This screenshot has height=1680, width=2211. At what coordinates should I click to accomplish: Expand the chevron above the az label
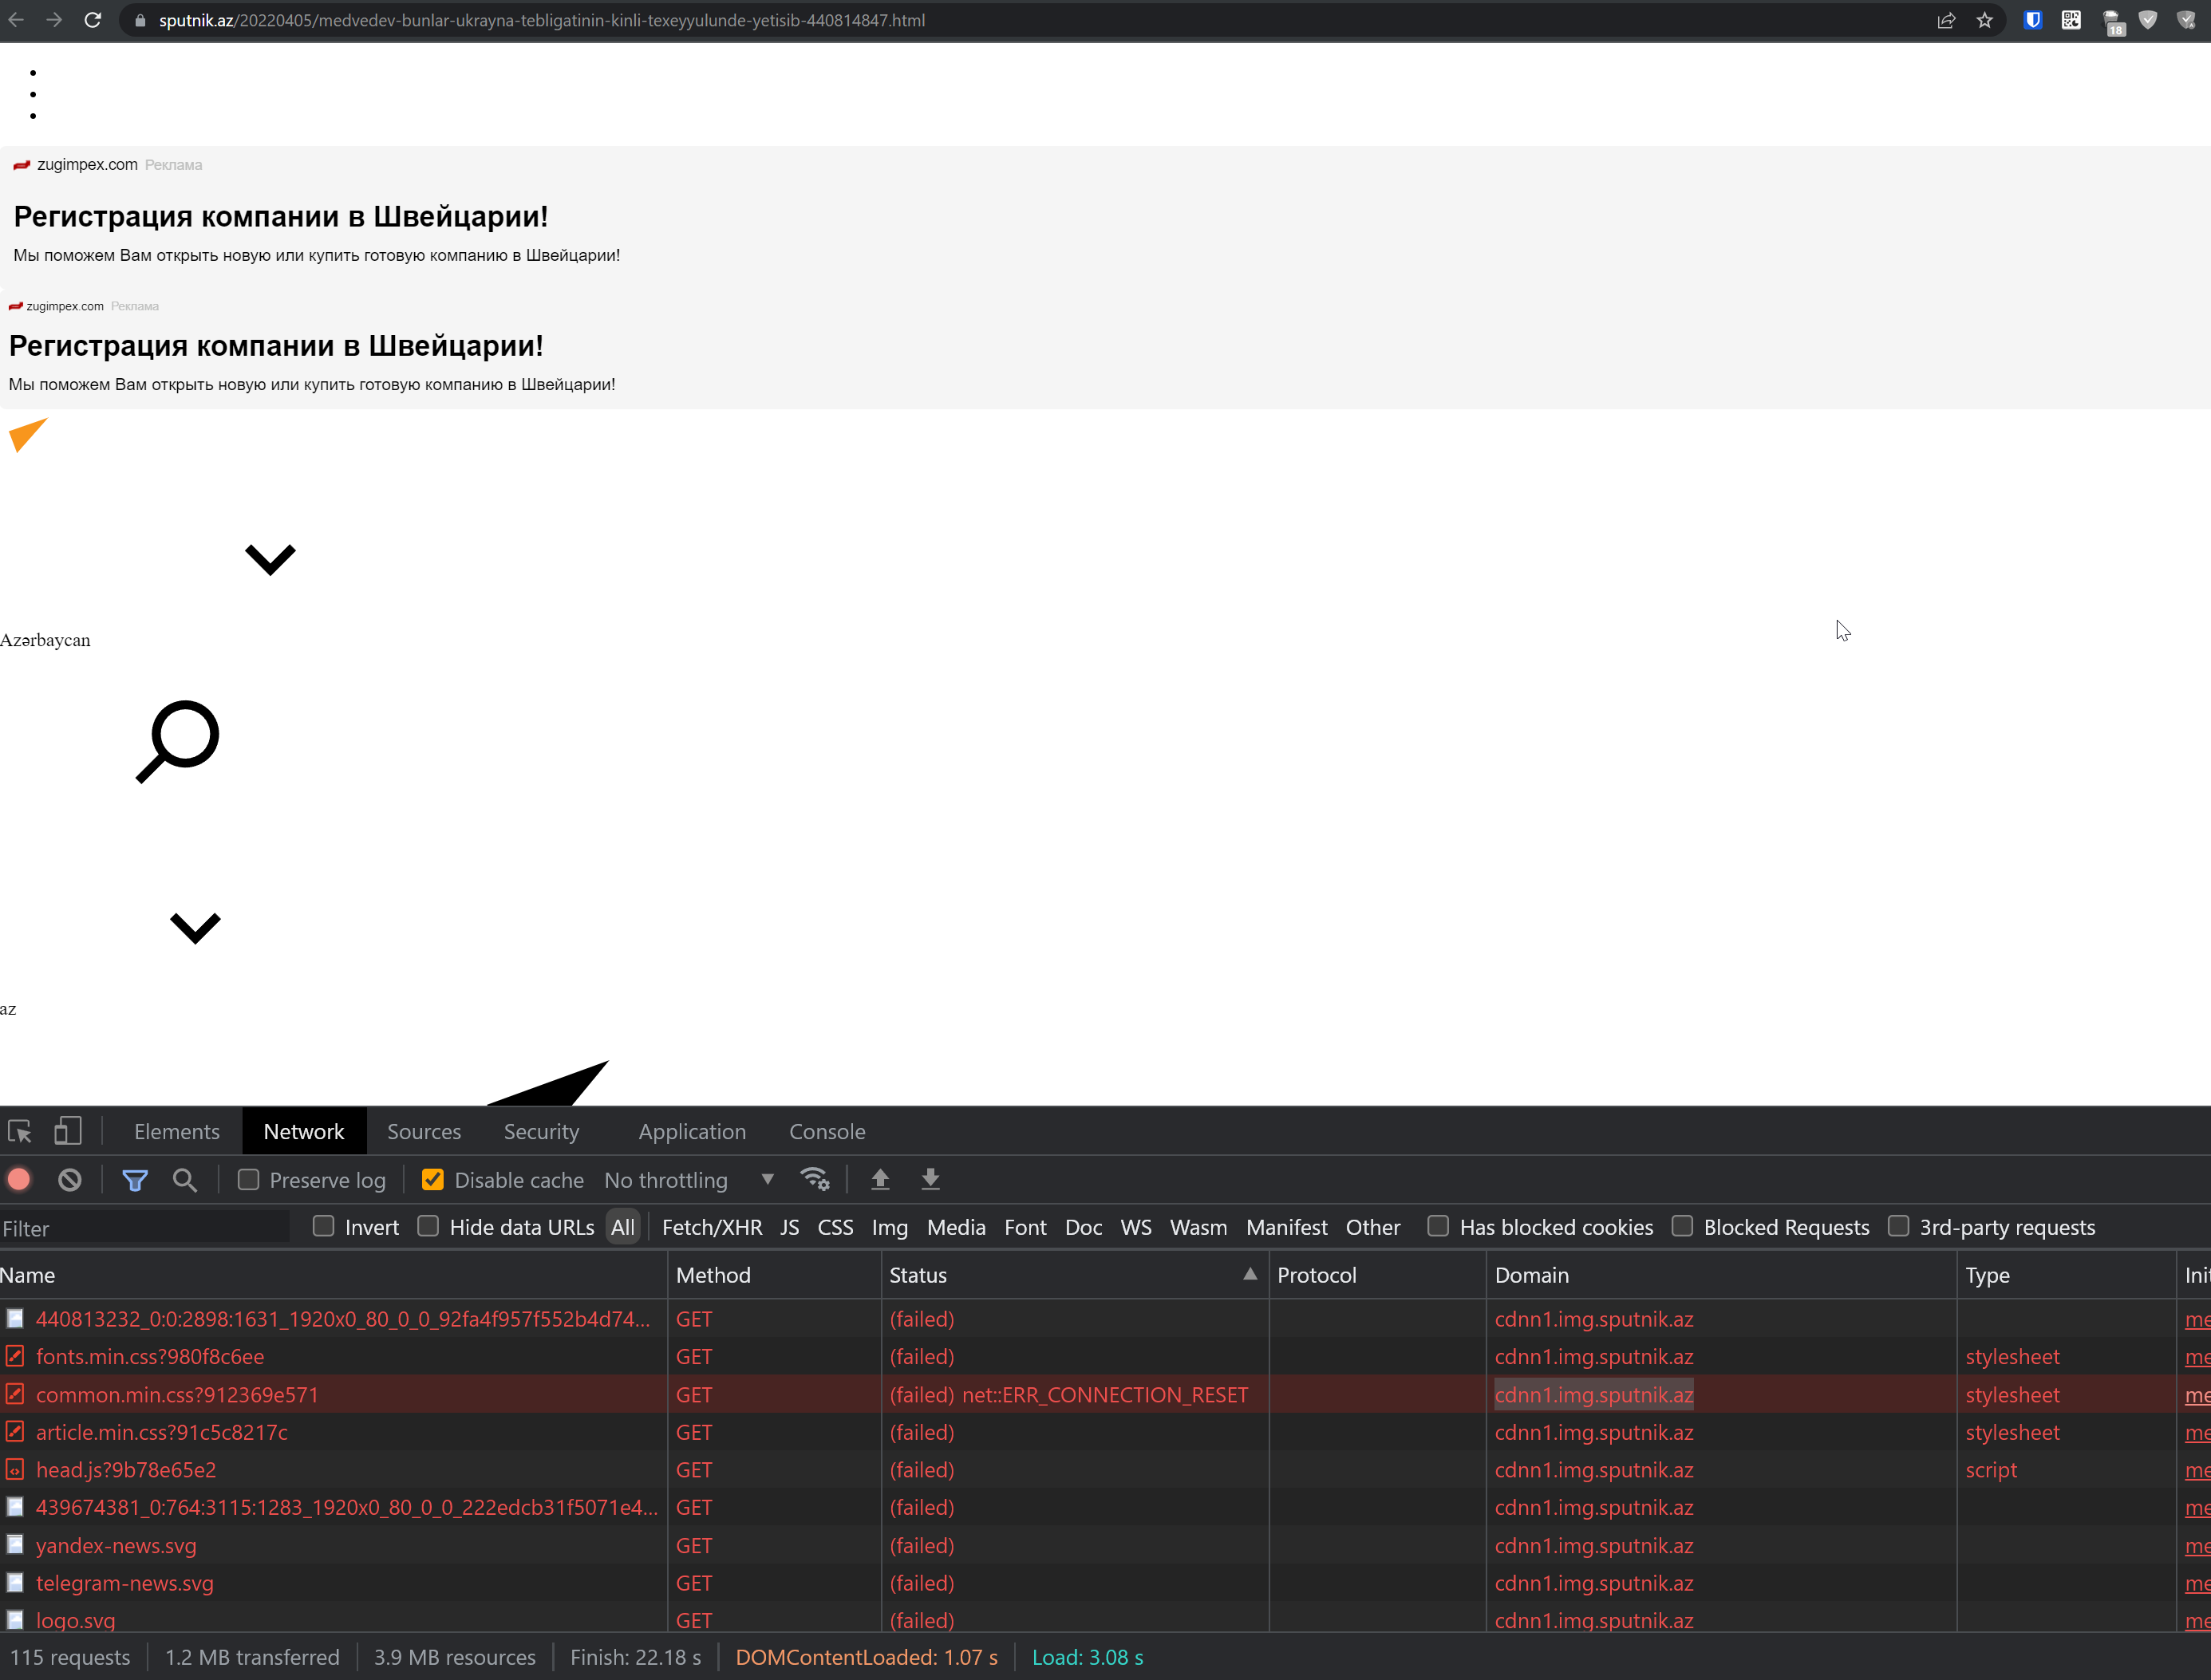tap(195, 928)
